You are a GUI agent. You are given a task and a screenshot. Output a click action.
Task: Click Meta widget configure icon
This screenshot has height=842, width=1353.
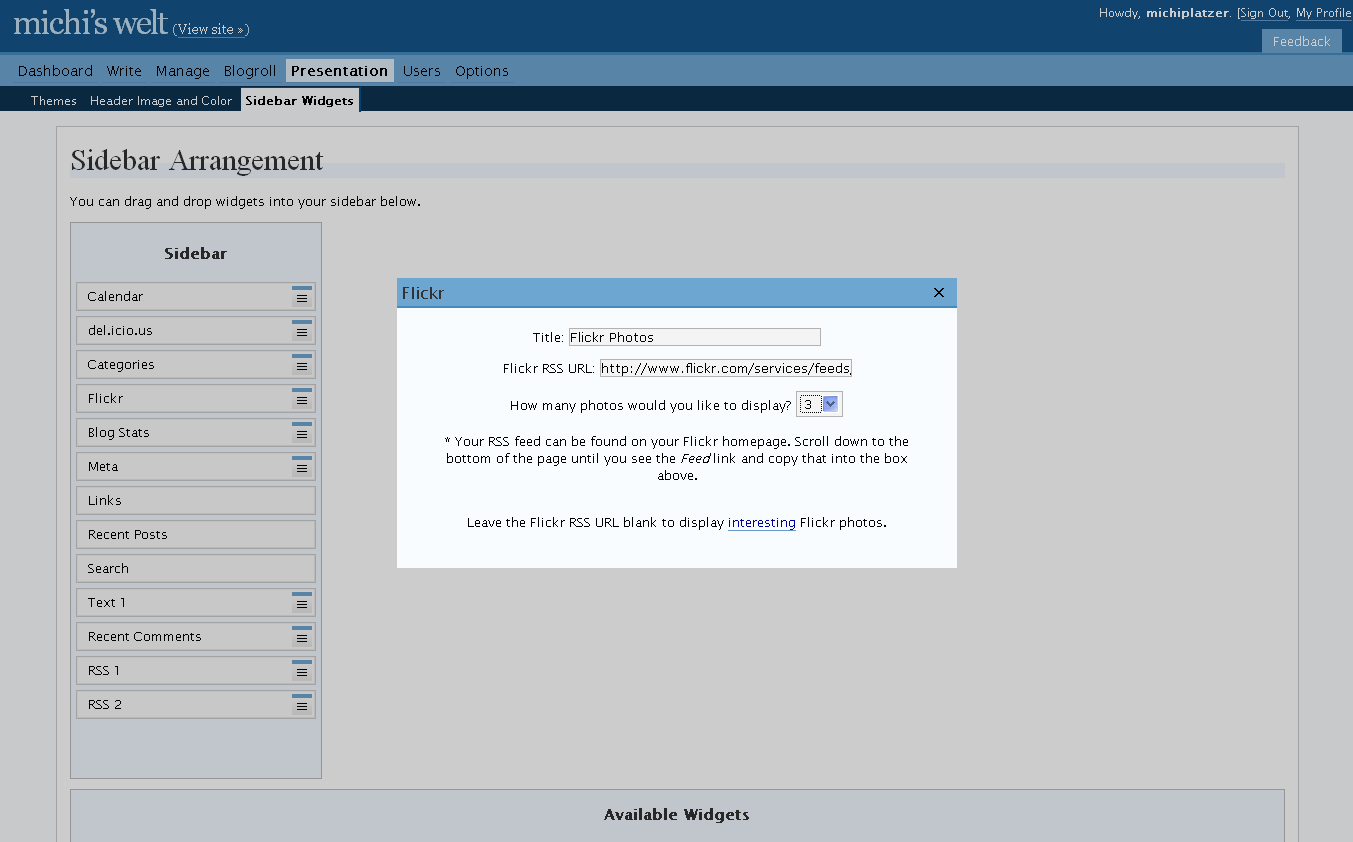pyautogui.click(x=302, y=467)
